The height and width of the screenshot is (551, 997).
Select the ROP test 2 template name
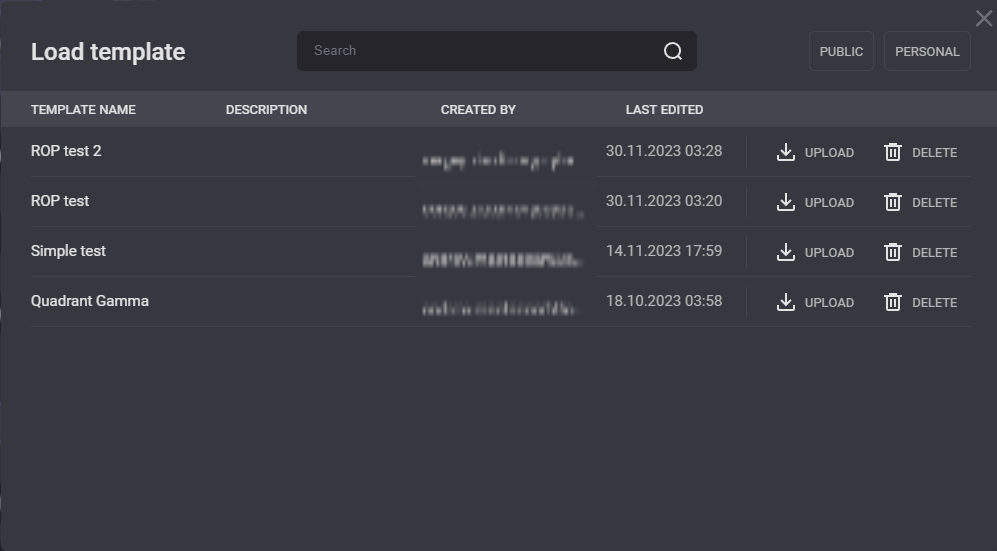coord(66,151)
